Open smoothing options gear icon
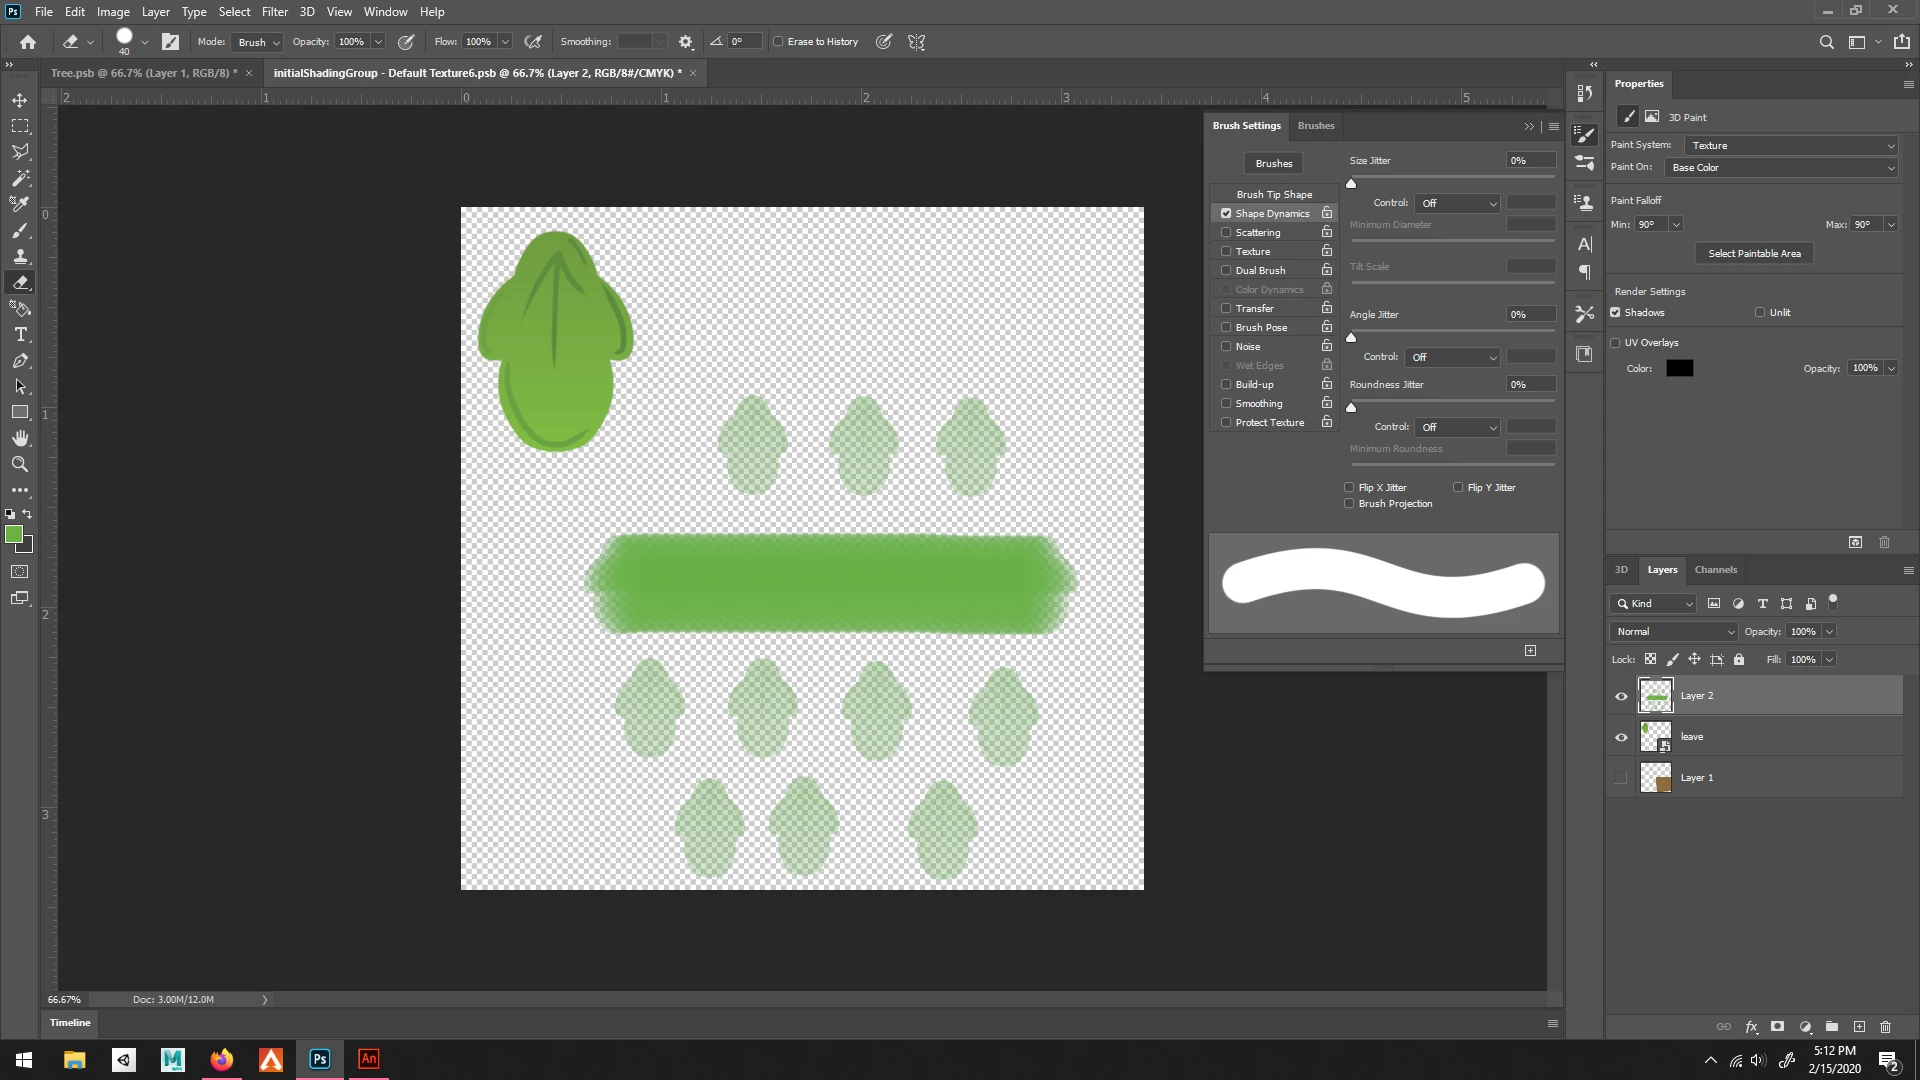The width and height of the screenshot is (1920, 1080). [x=686, y=42]
